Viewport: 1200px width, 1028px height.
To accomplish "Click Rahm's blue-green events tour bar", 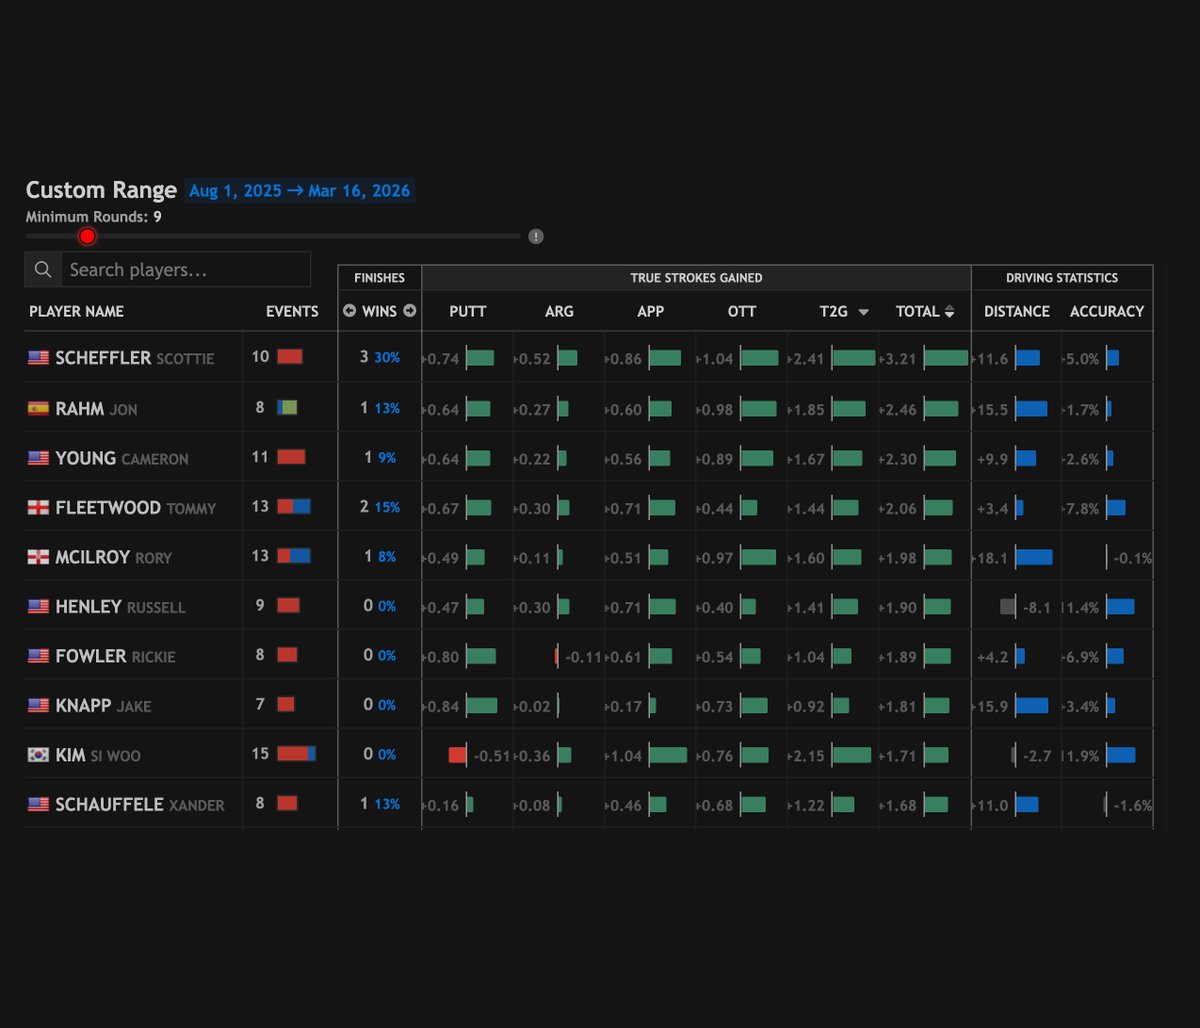I will tap(287, 407).
